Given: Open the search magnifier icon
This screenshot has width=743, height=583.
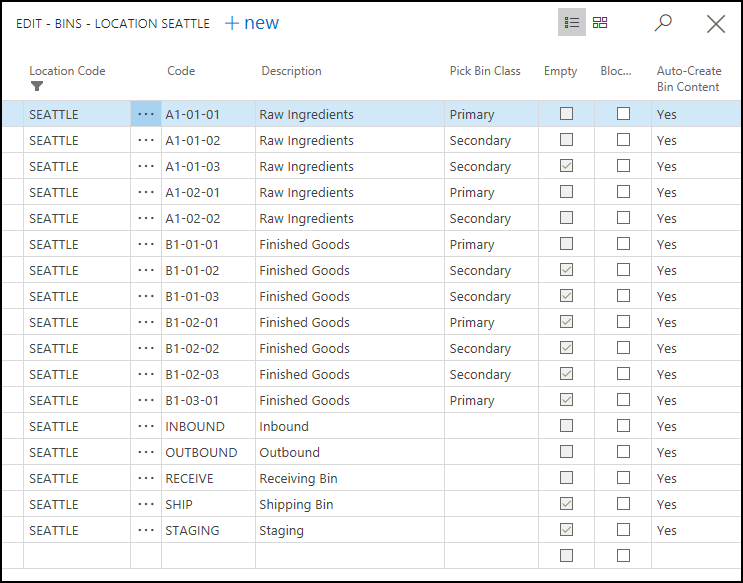Looking at the screenshot, I should [x=663, y=23].
